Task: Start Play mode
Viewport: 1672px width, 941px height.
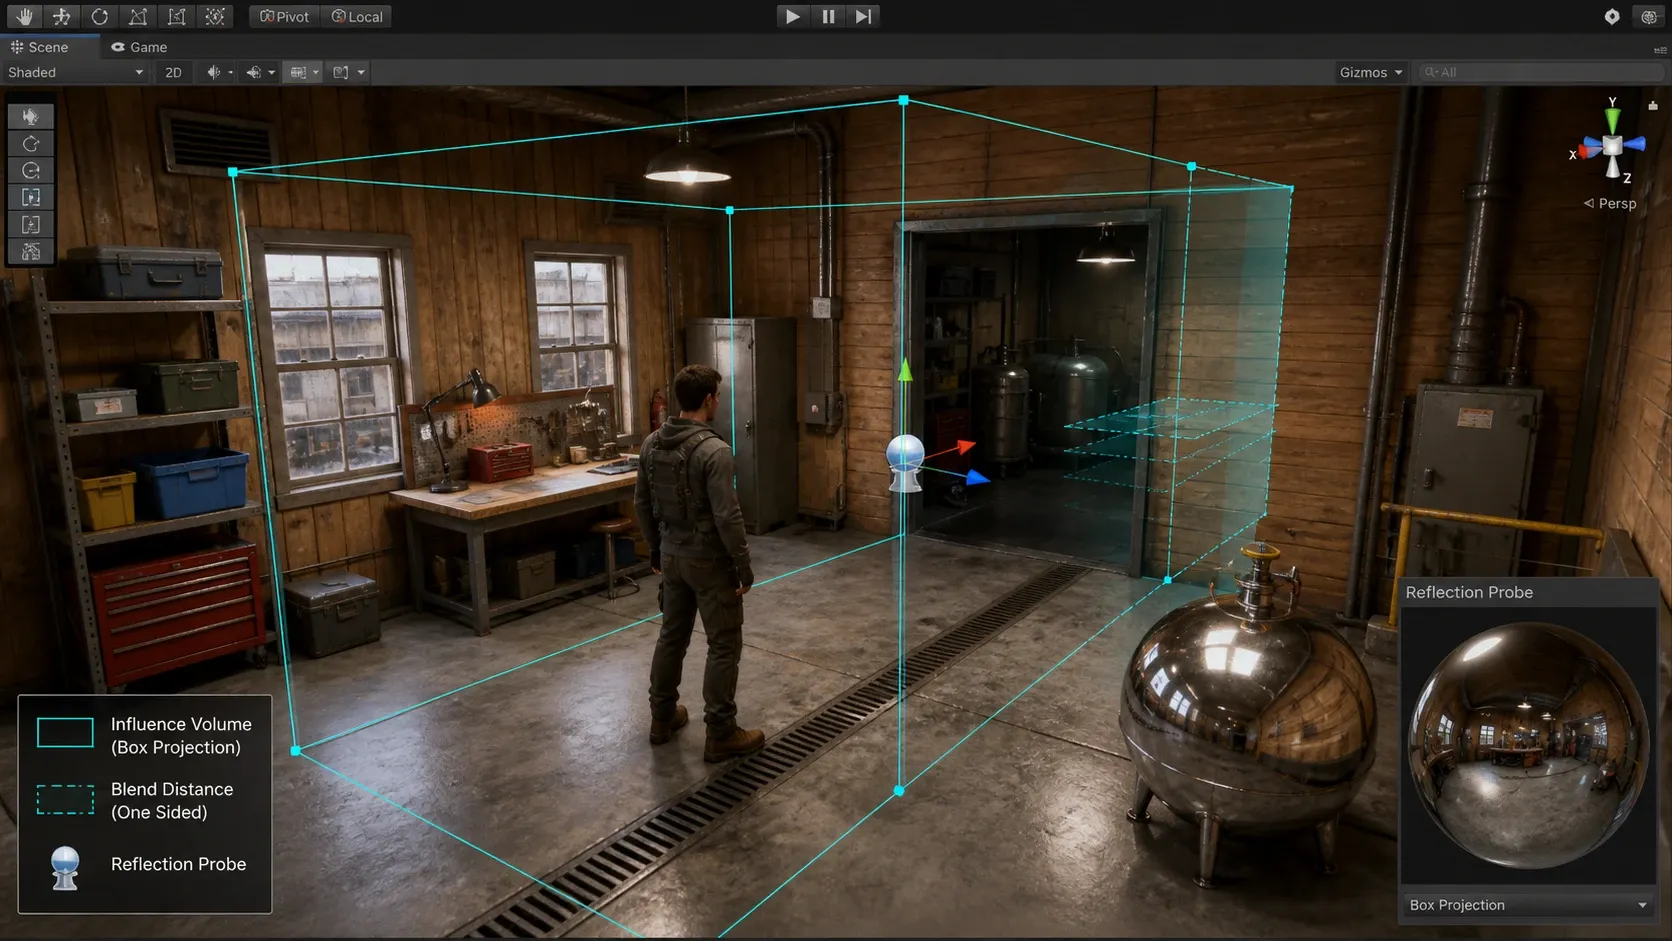Action: click(792, 16)
